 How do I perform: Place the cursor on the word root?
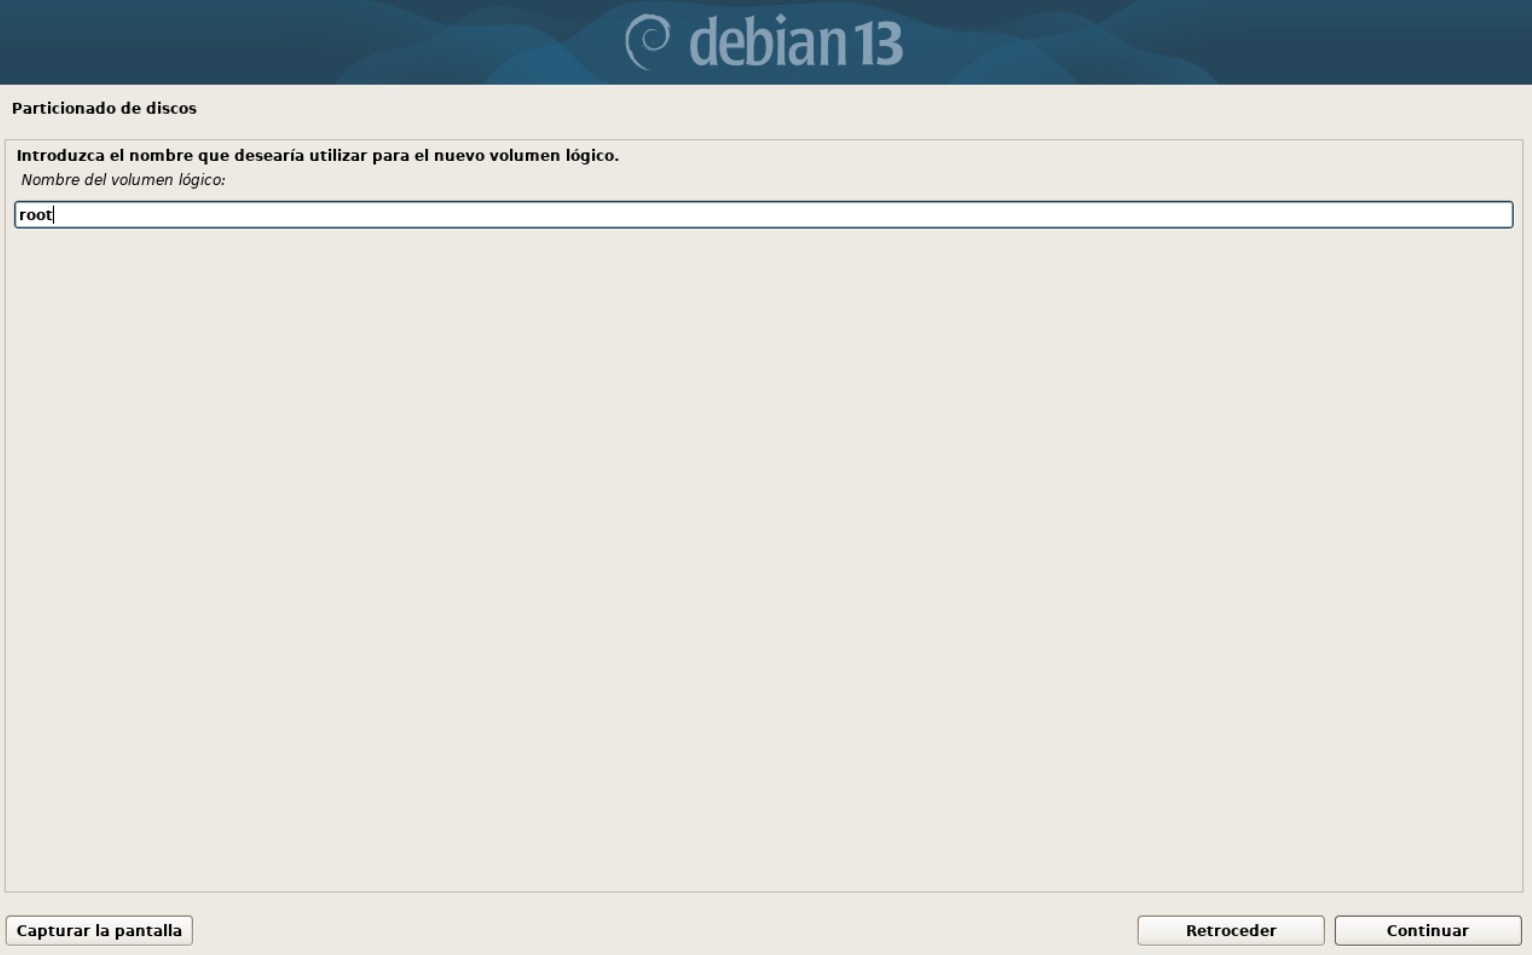point(35,215)
